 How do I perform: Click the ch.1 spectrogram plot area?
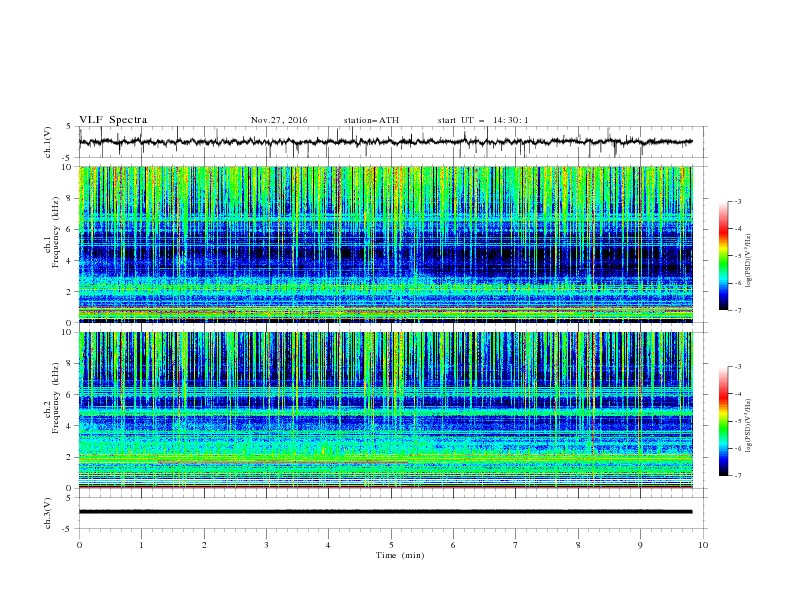(x=385, y=244)
